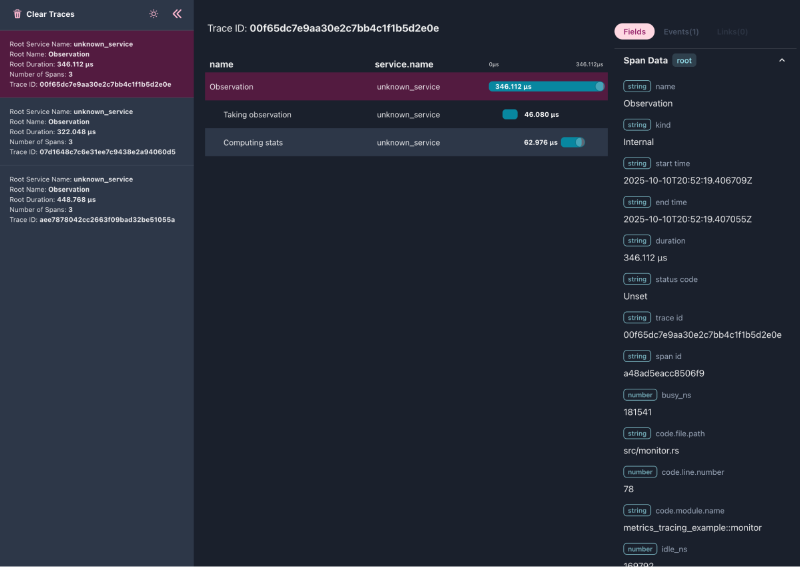Screen dimensions: 800x567
Task: Collapse the Span Data section chevron
Action: [x=781, y=60]
